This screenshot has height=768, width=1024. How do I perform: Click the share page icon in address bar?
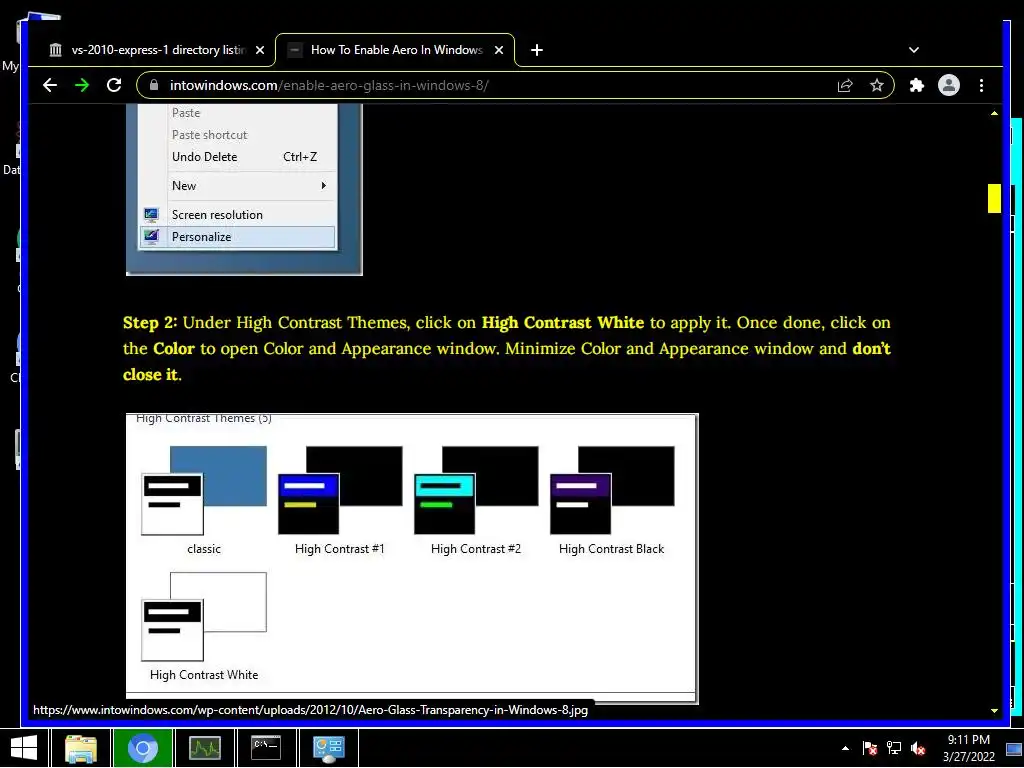click(845, 86)
